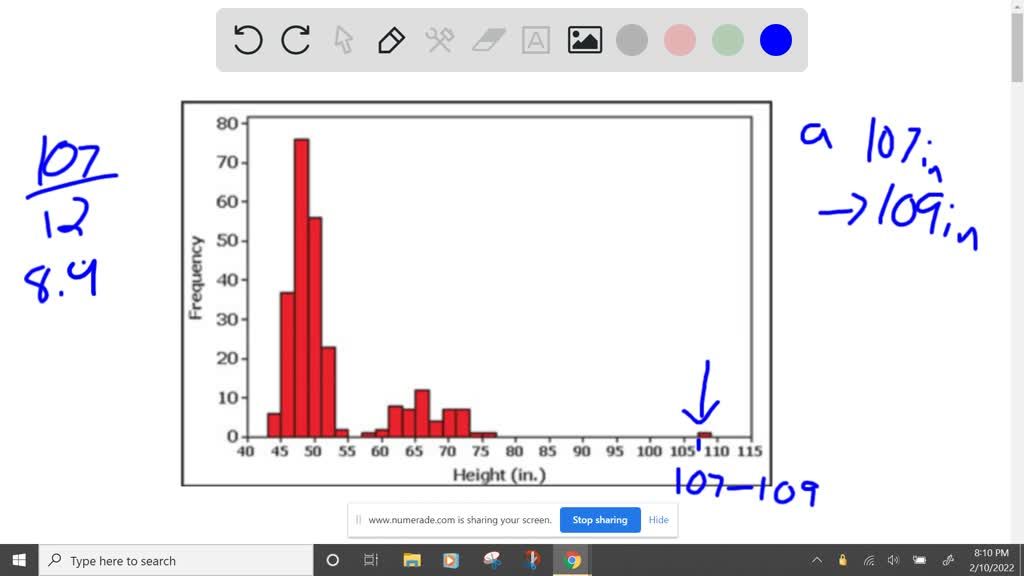Click the Undo arrow icon
This screenshot has height=576, width=1024.
tap(247, 40)
